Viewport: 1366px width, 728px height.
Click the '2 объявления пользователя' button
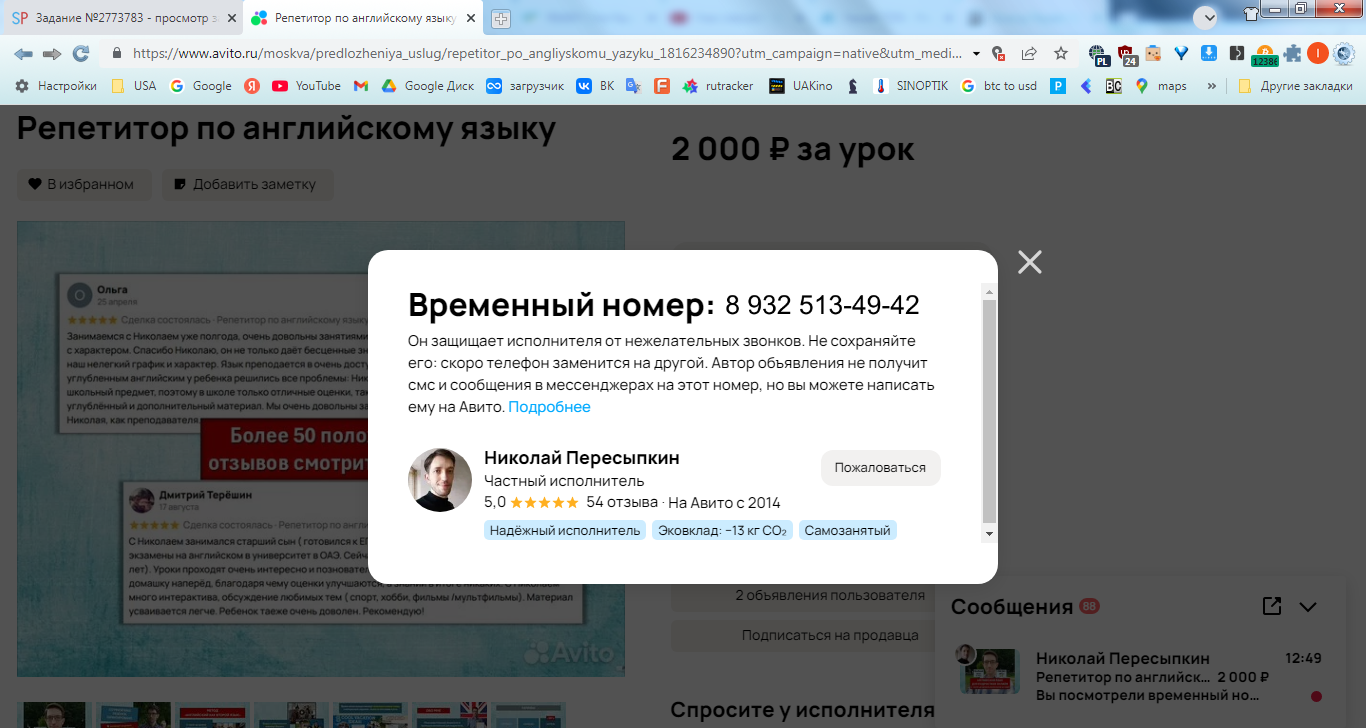tap(801, 595)
